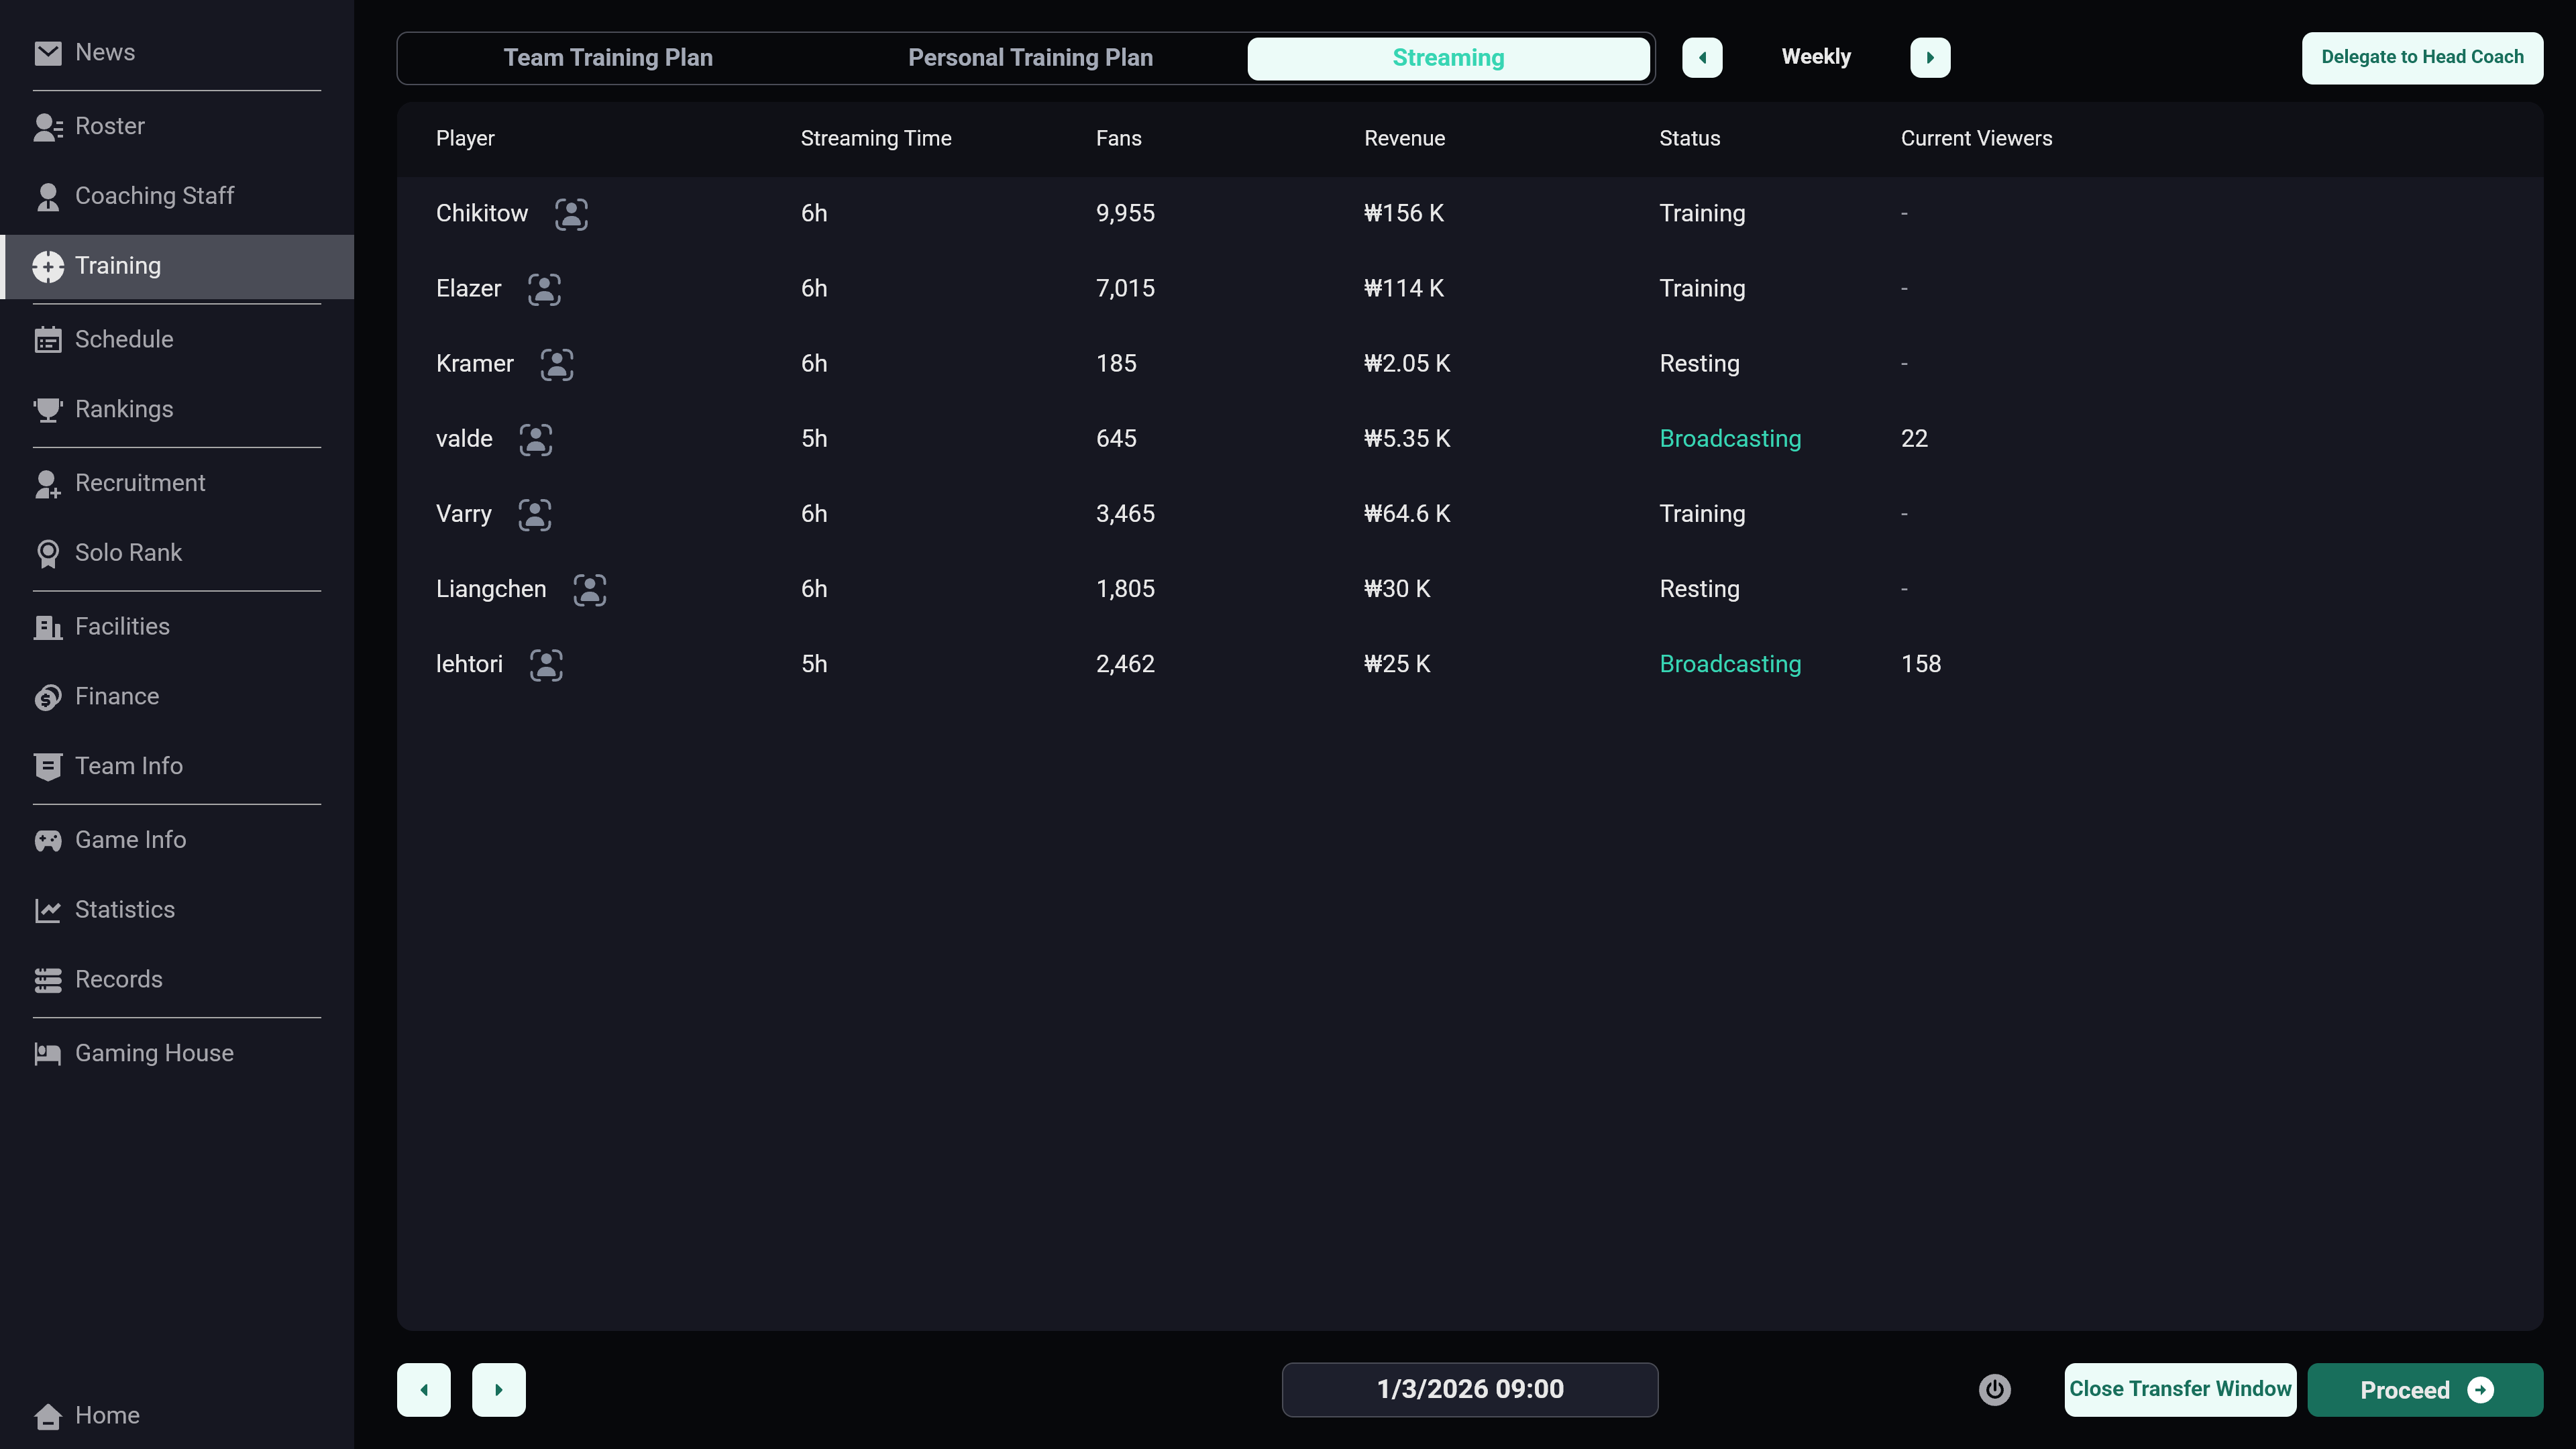The image size is (2576, 1449).
Task: Go back with bottom-left previous arrow
Action: [424, 1389]
